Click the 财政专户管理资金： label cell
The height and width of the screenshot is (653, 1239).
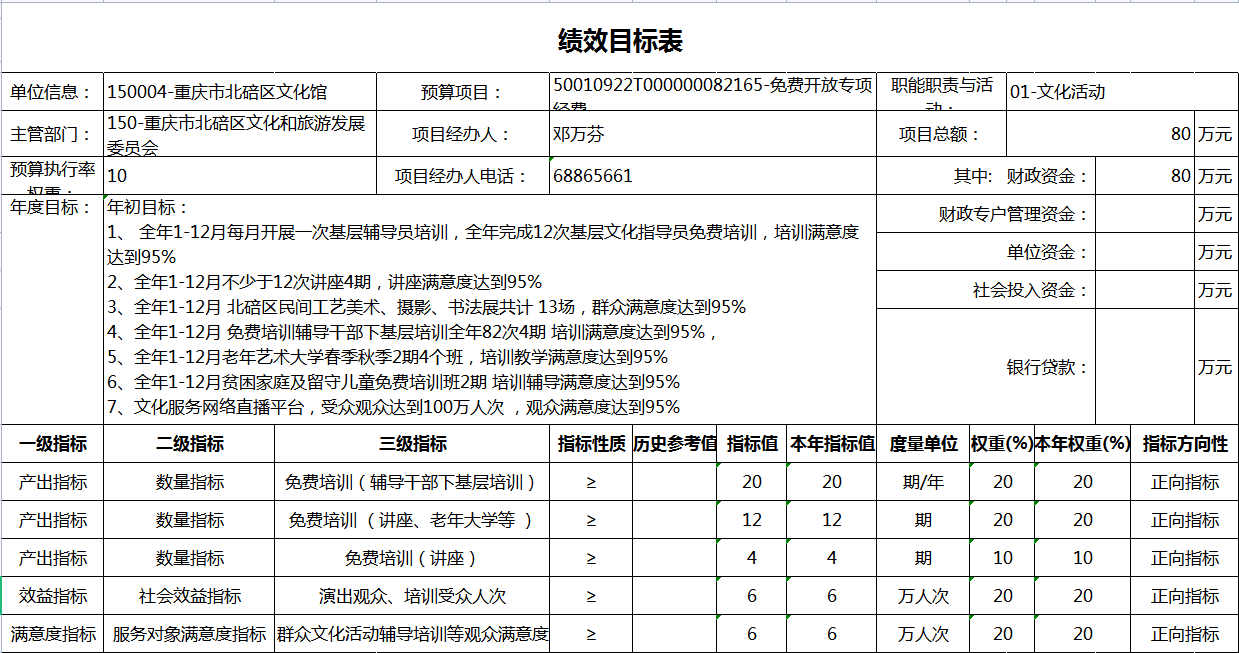click(x=986, y=214)
